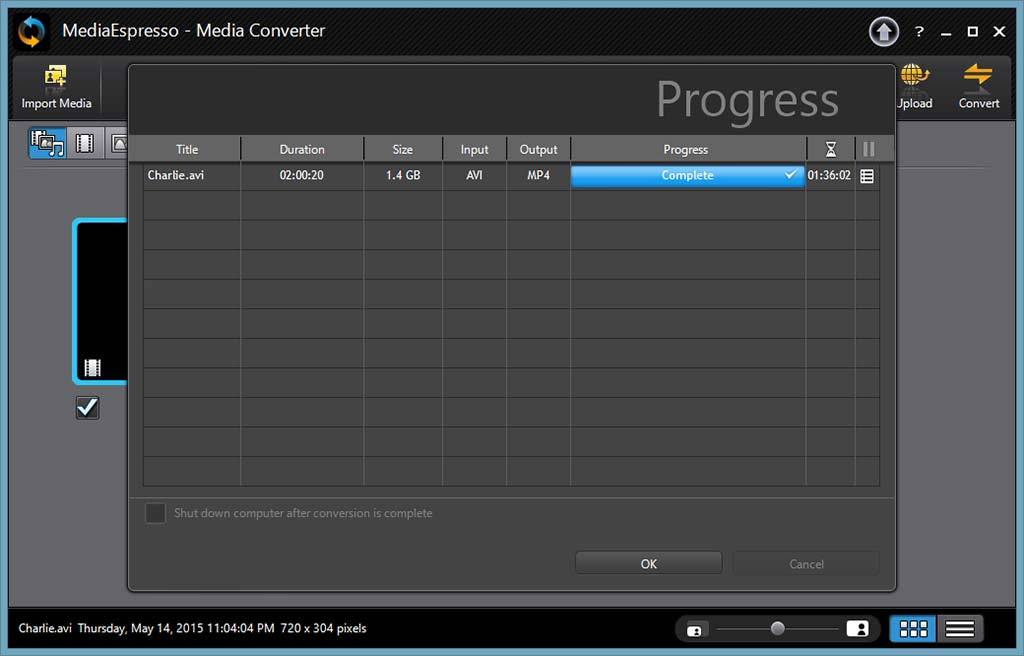Click the Charlie.avi status bar file info
This screenshot has width=1024, height=656.
coord(193,629)
